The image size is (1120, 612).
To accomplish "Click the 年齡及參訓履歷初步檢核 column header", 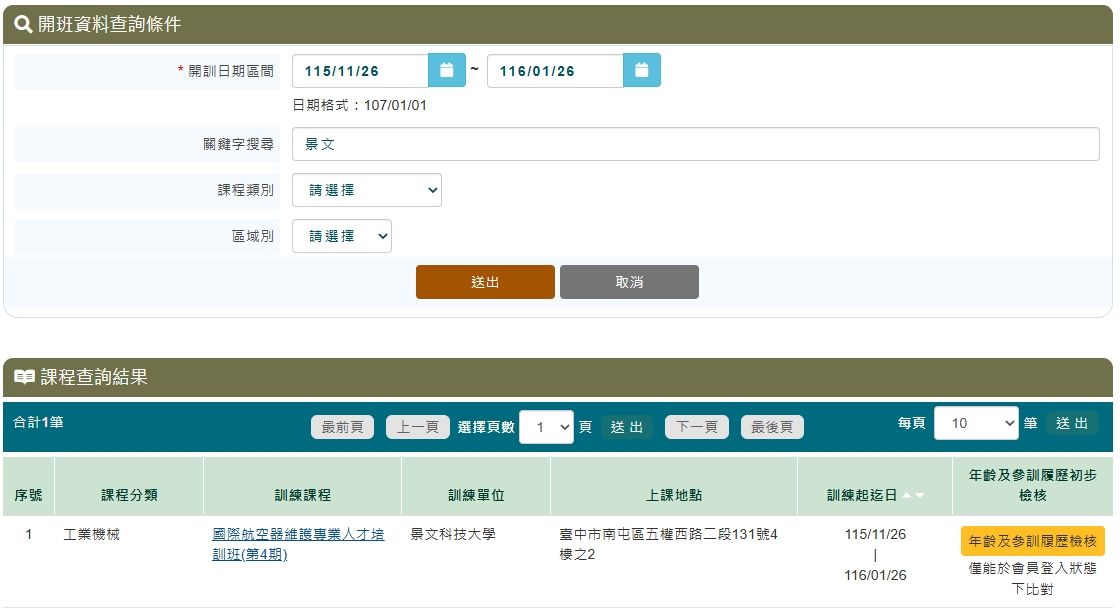I will tap(1032, 485).
